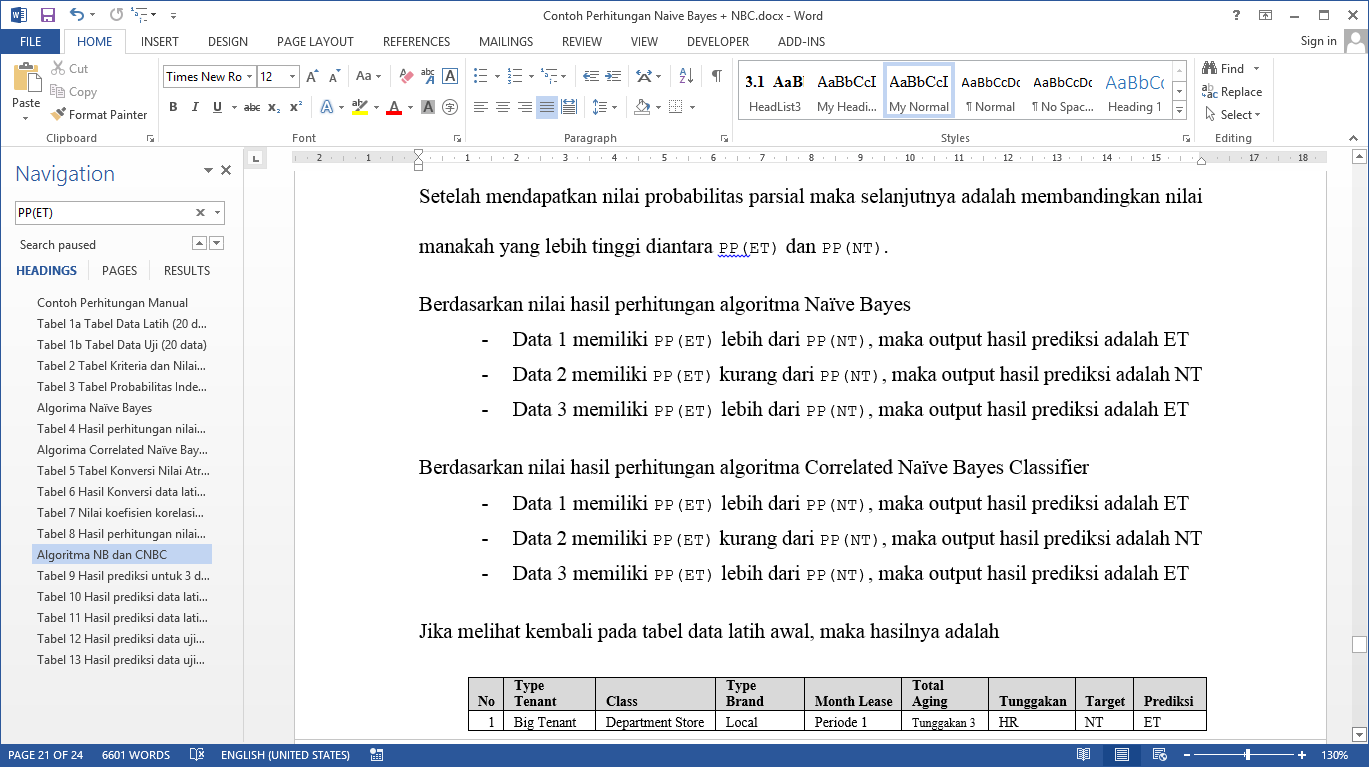1369x767 pixels.
Task: Click the Save icon in quick access toolbar
Action: [x=47, y=15]
